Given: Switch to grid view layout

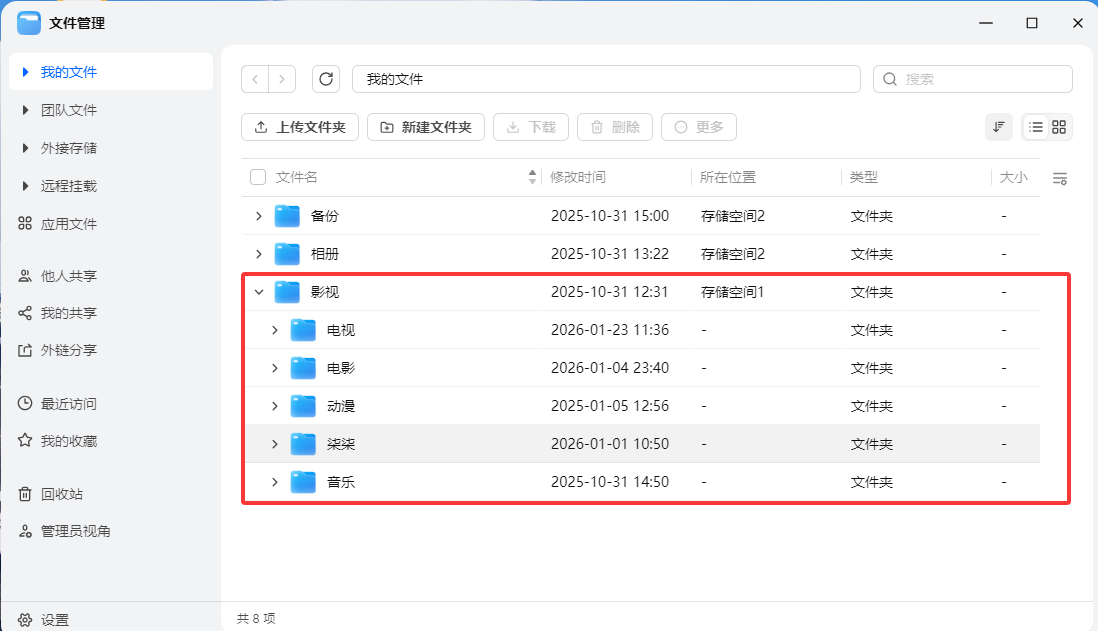Looking at the screenshot, I should pyautogui.click(x=1058, y=127).
